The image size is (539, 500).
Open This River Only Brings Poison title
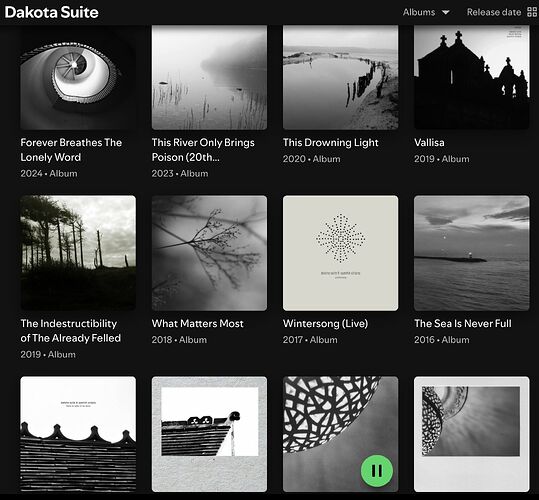[203, 150]
